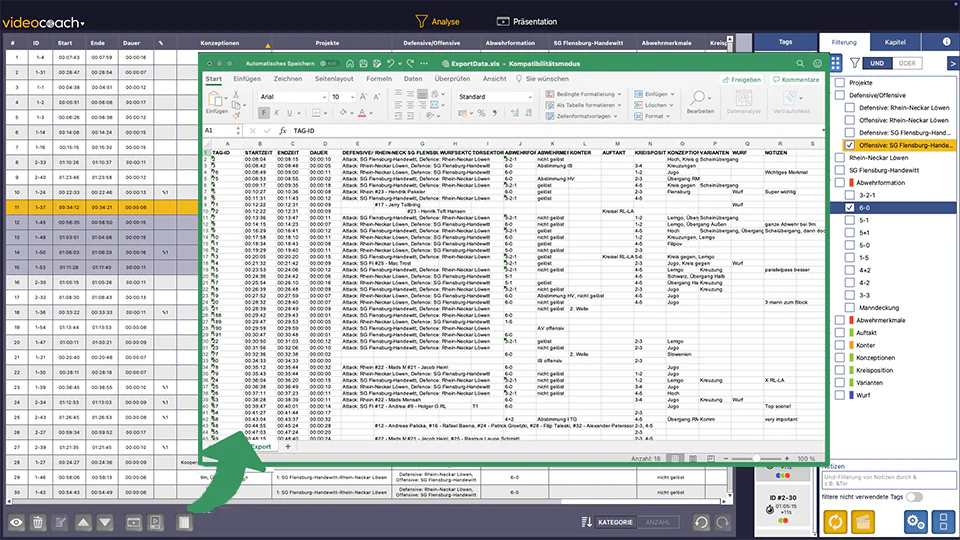
Task: Check the Defensive: Rhein-Neckar Löwen checkbox
Action: [850, 108]
